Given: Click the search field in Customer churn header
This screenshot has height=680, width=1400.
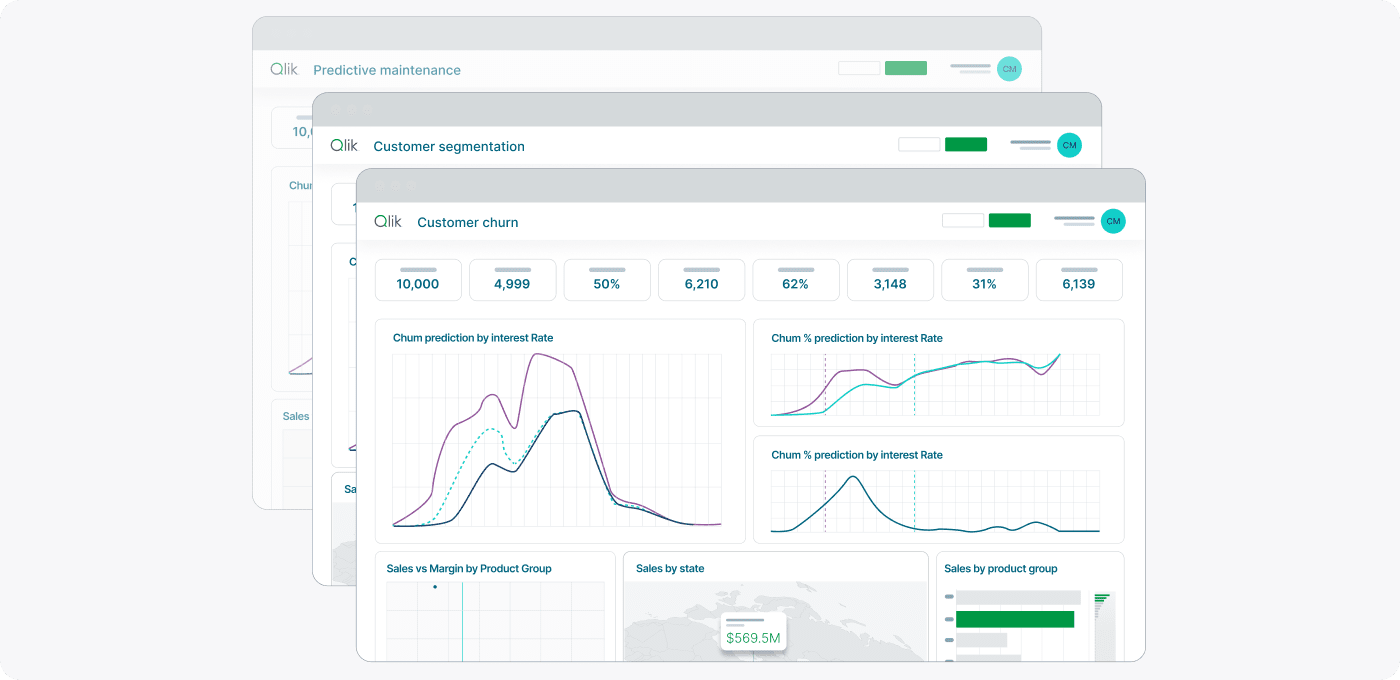Looking at the screenshot, I should pos(962,219).
